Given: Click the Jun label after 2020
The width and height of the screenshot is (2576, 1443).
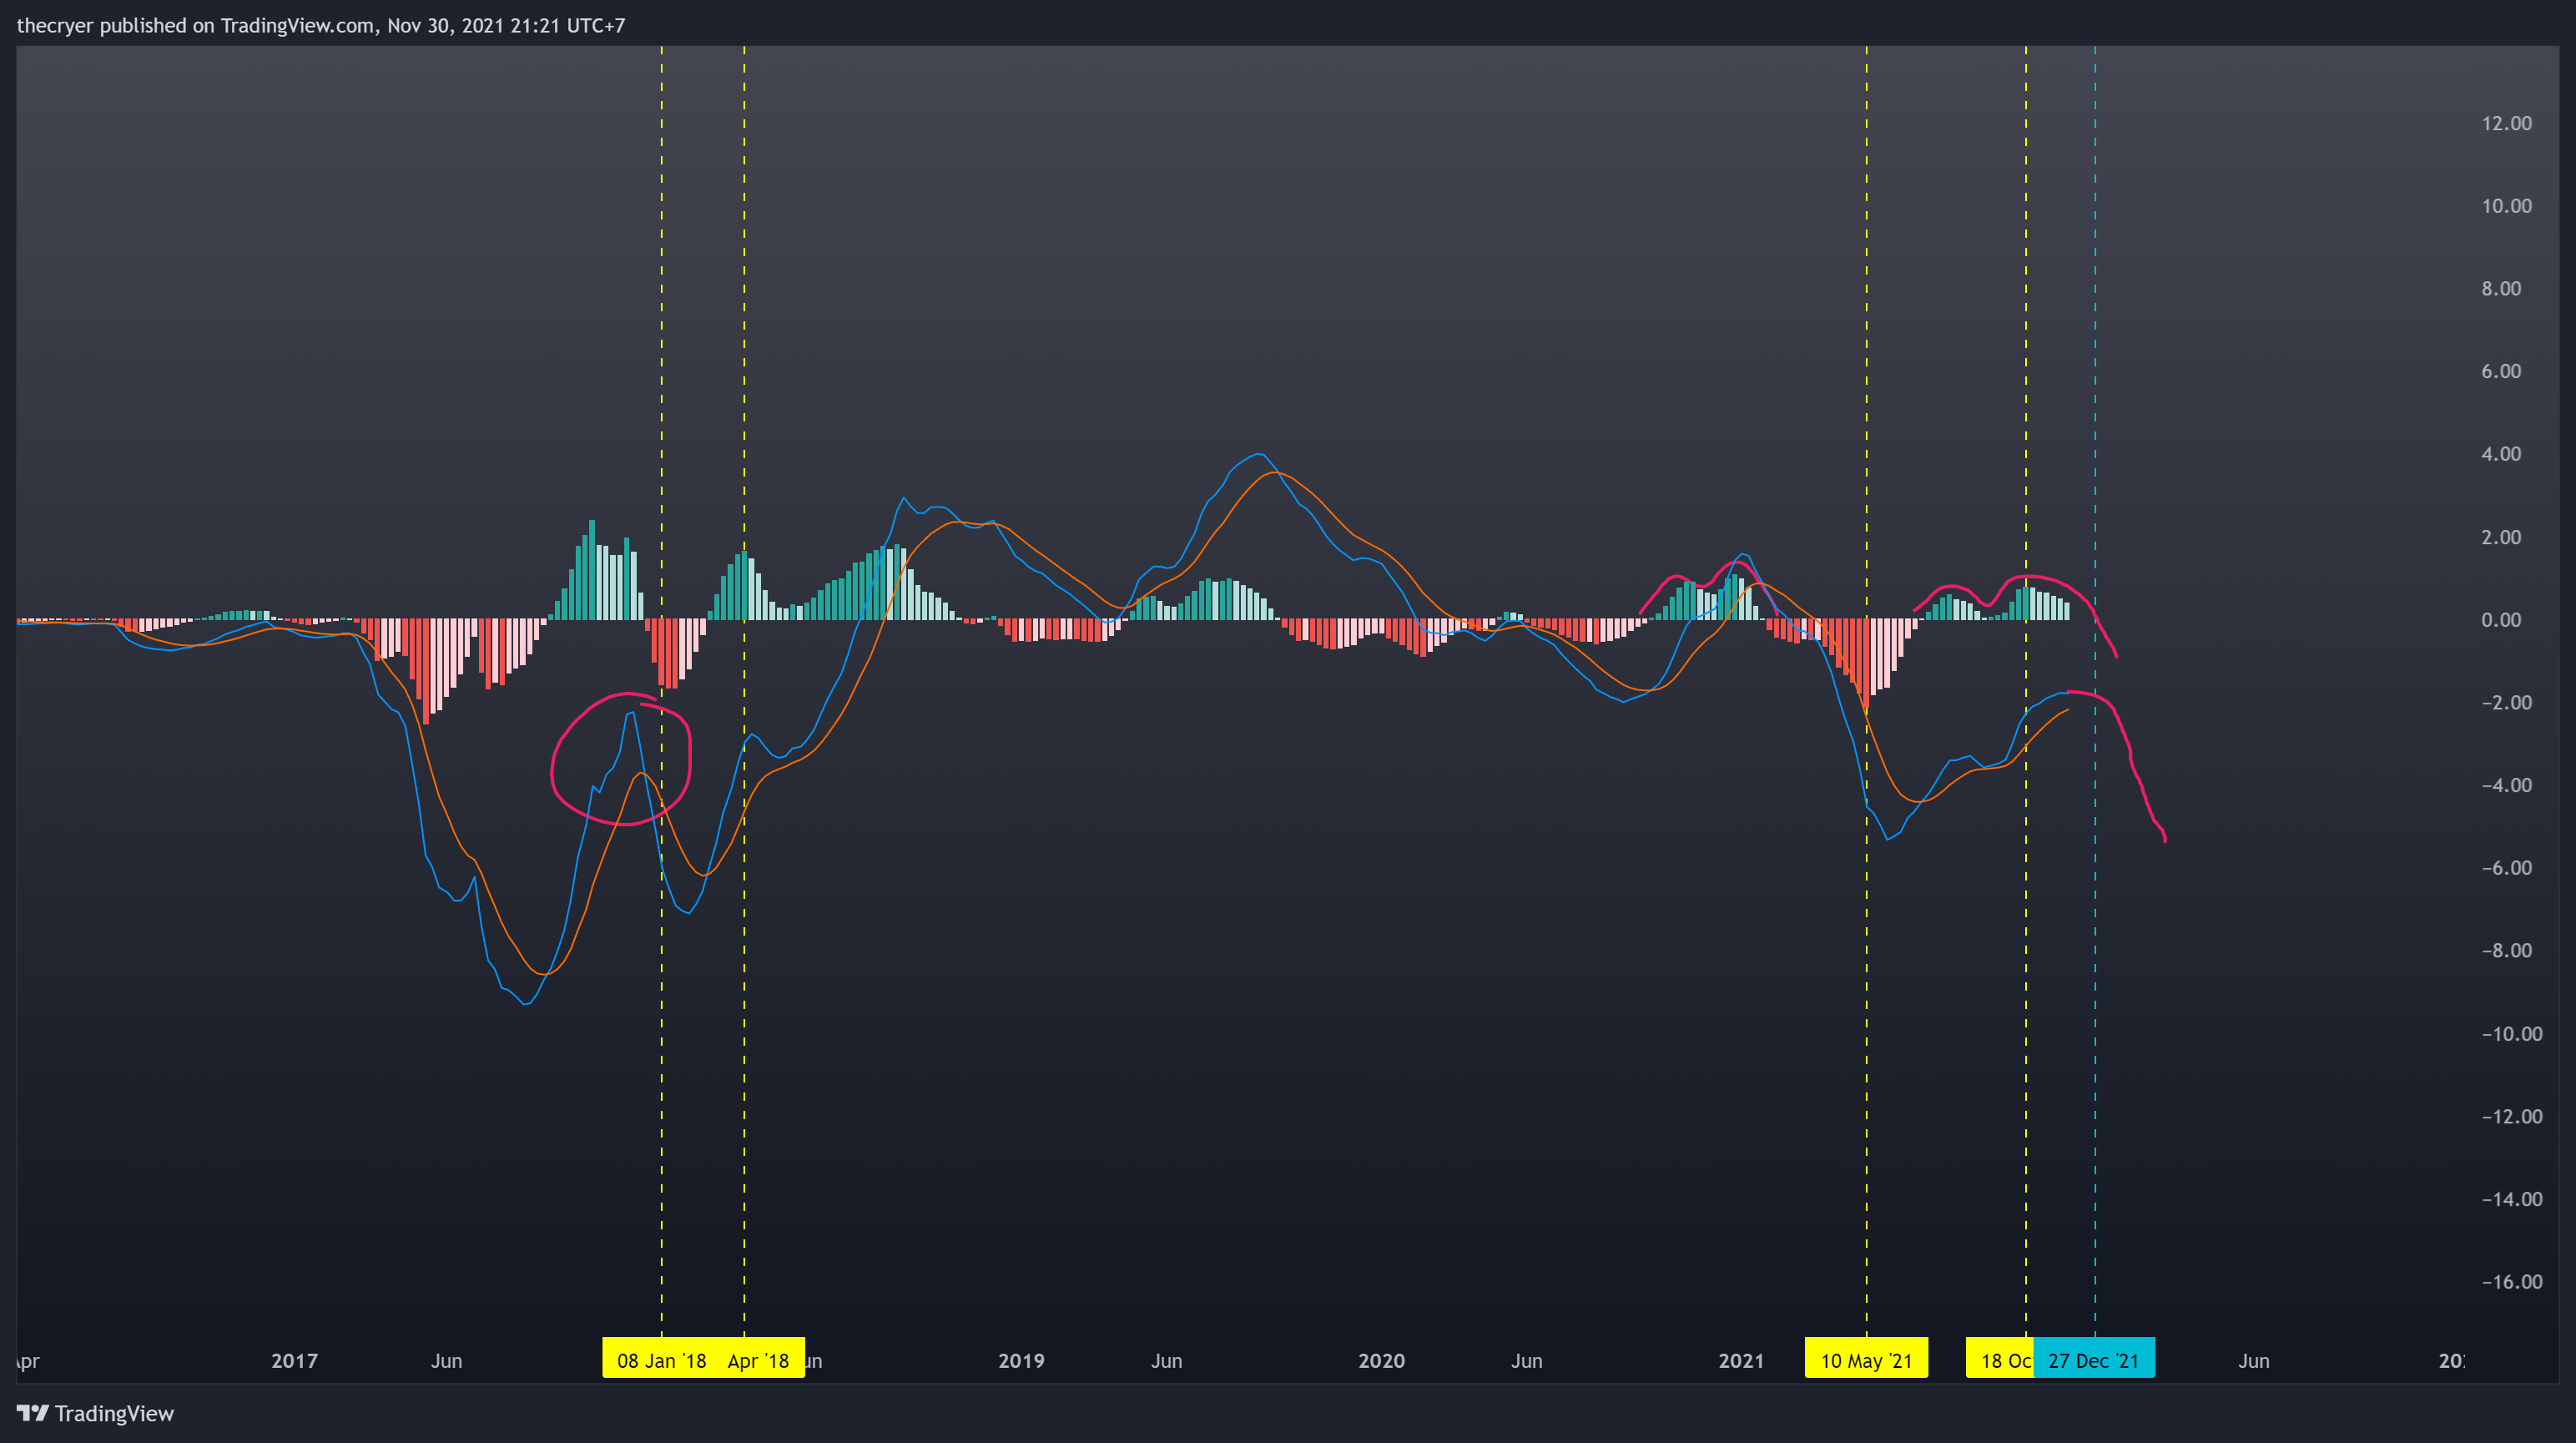Looking at the screenshot, I should (x=1526, y=1361).
